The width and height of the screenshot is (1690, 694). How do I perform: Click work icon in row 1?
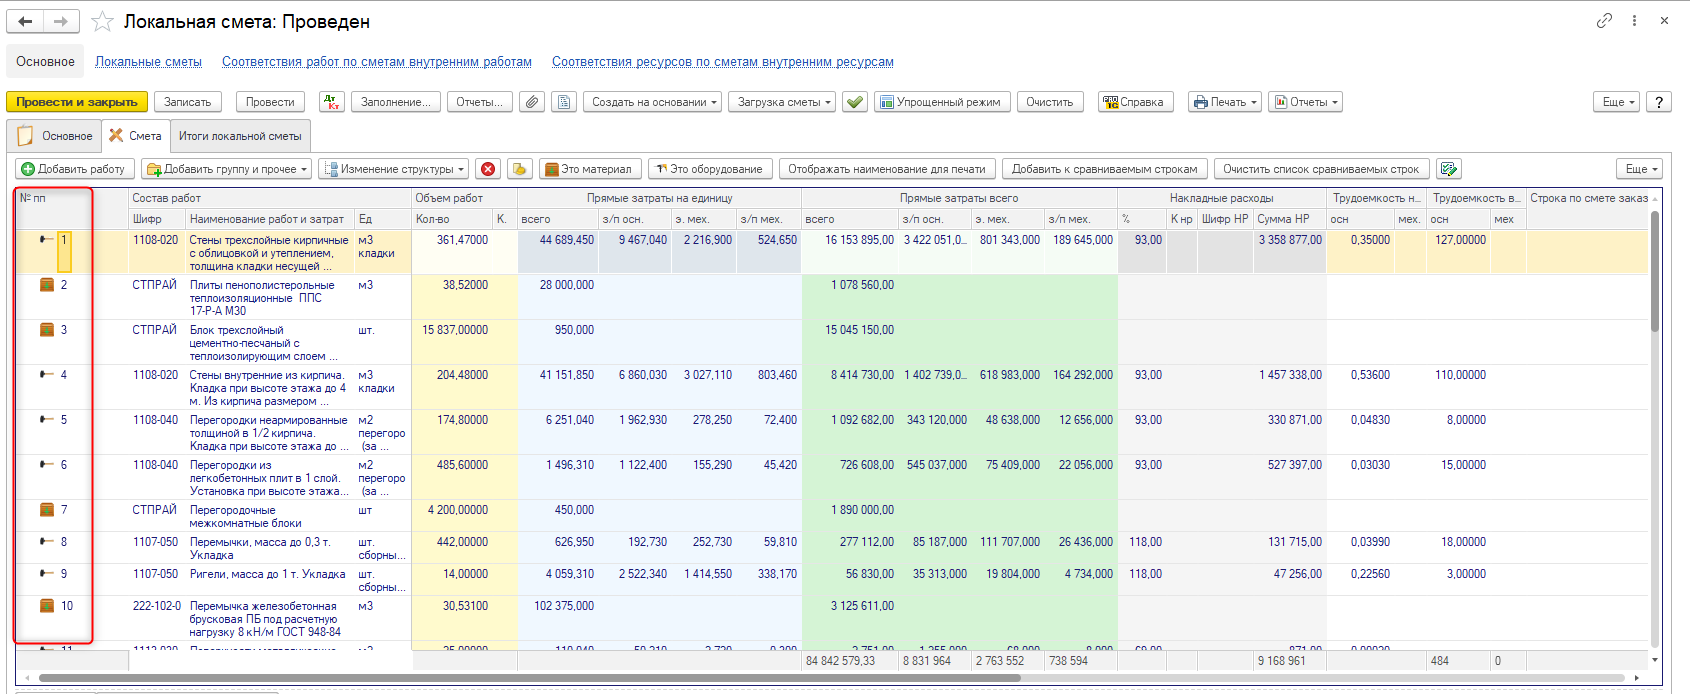(x=46, y=239)
